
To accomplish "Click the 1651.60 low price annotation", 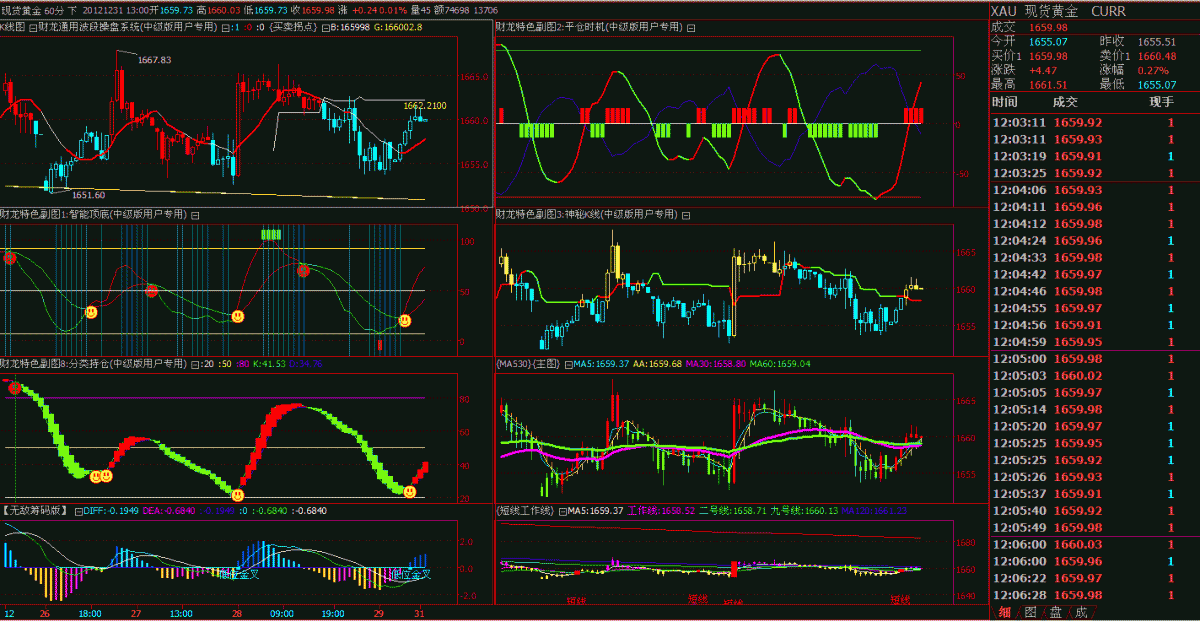I will (x=88, y=195).
